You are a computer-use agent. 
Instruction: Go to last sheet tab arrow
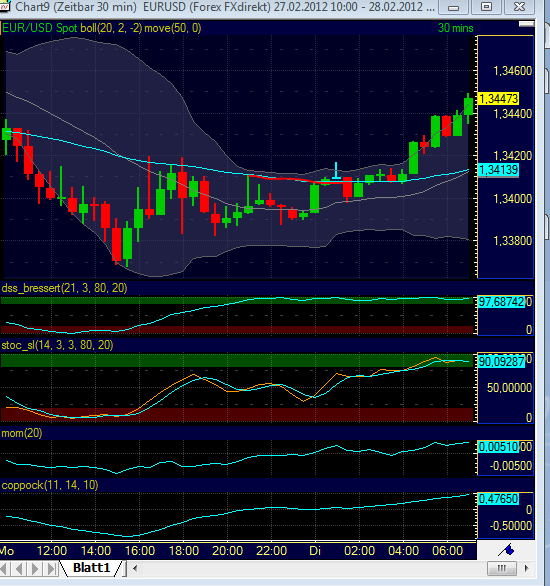[x=51, y=568]
